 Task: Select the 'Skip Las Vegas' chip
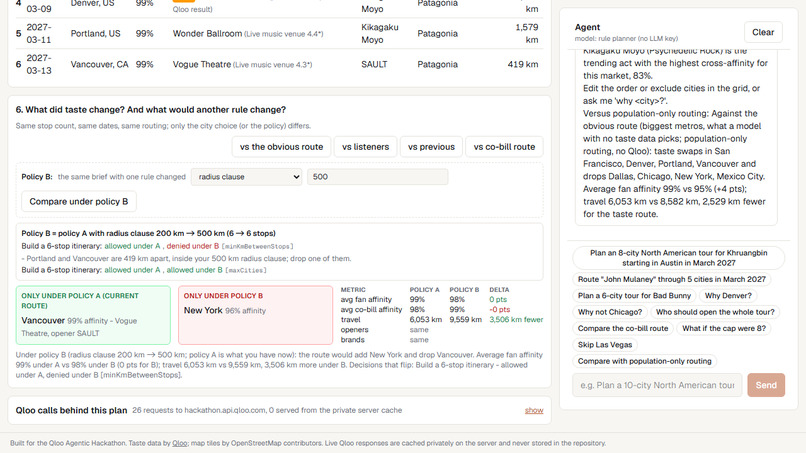click(604, 345)
